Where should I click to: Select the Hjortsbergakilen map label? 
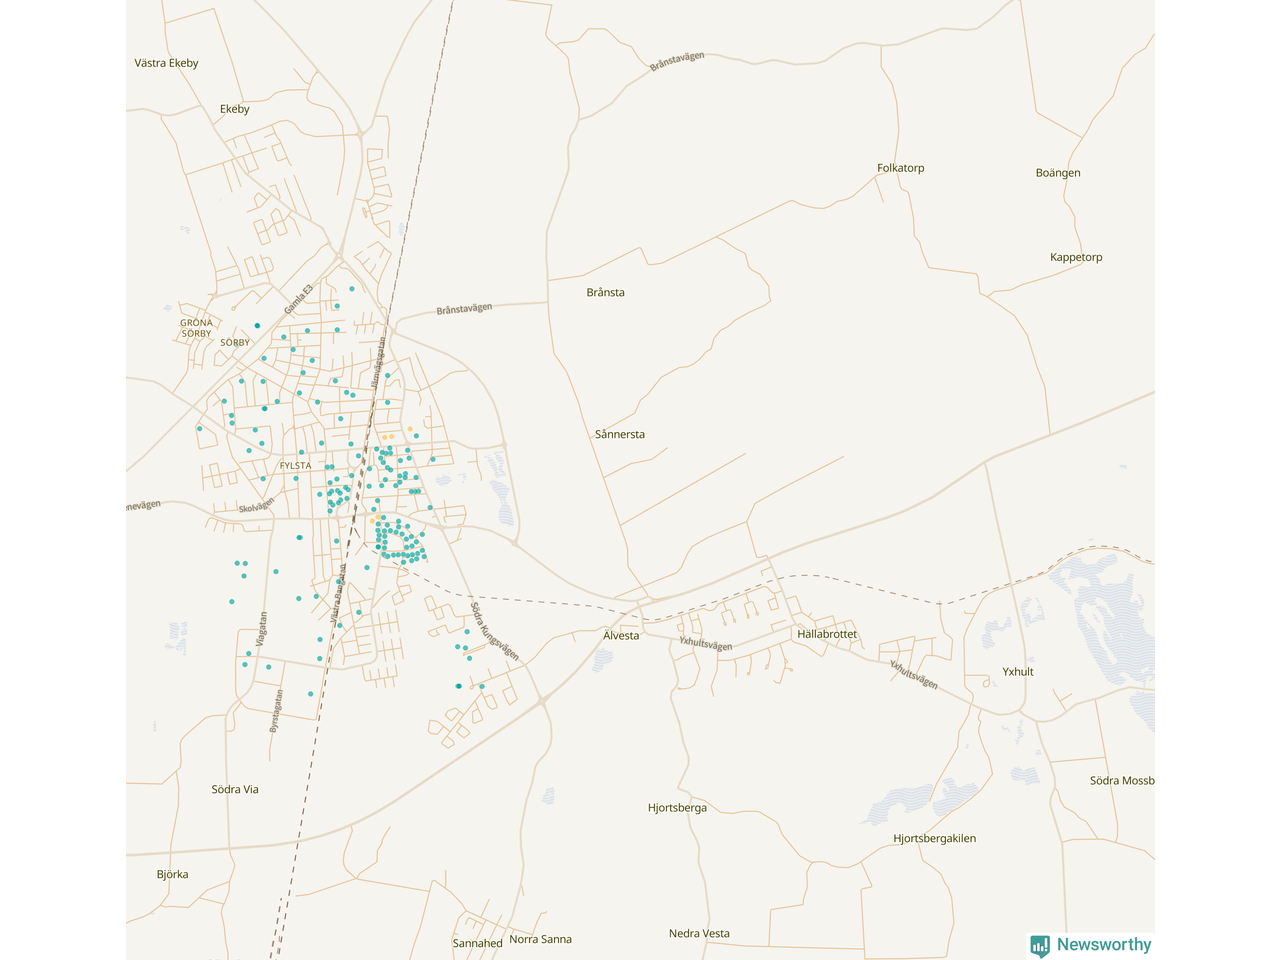(934, 839)
